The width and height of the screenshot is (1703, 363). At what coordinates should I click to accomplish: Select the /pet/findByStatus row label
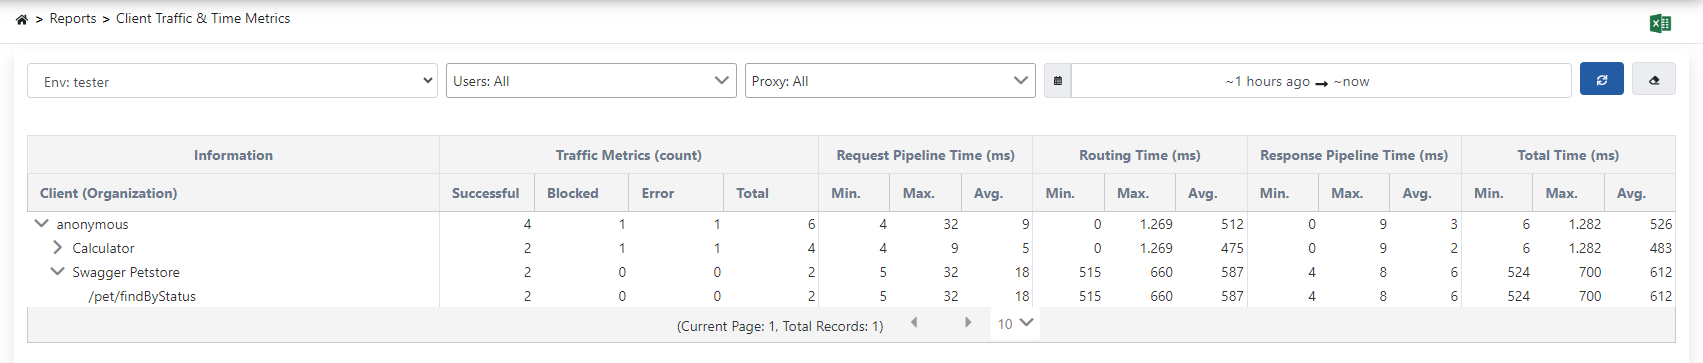point(142,297)
